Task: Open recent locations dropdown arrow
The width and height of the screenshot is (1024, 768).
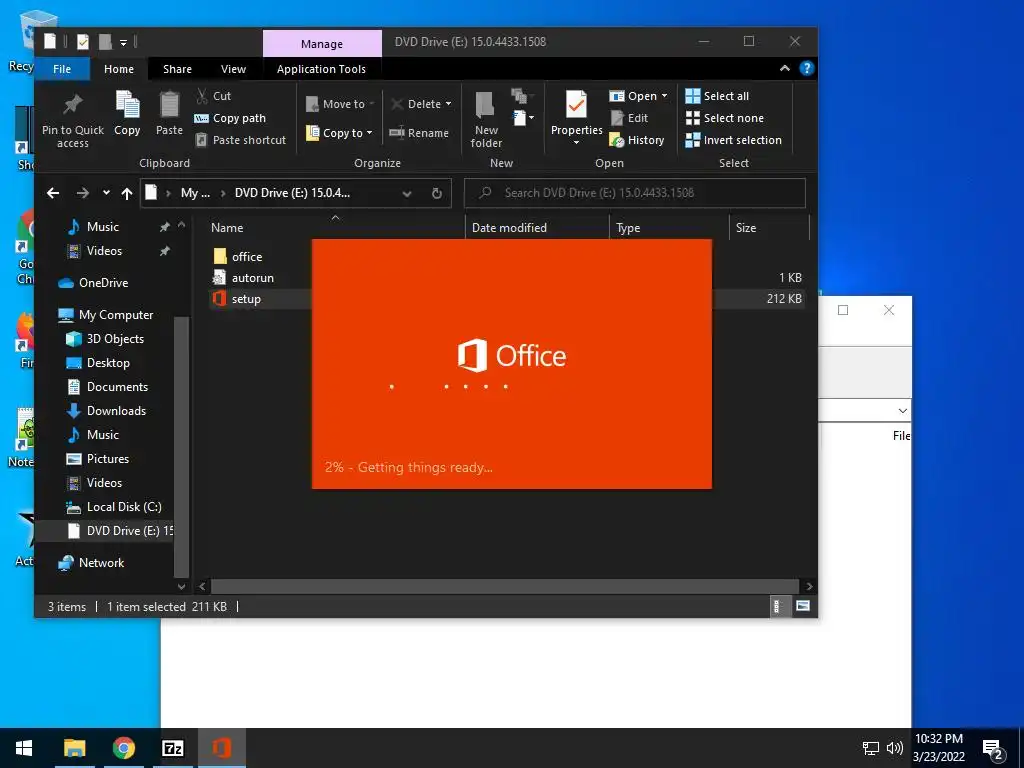Action: pyautogui.click(x=106, y=193)
